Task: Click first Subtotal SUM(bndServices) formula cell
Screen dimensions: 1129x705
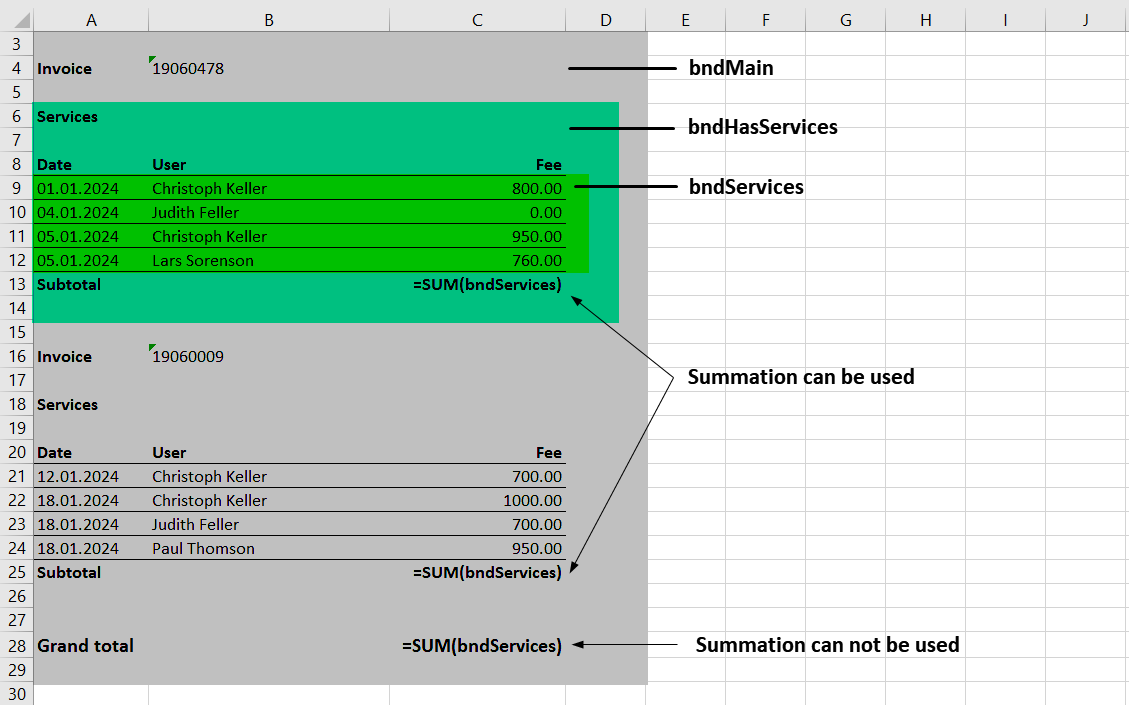Action: pos(487,285)
